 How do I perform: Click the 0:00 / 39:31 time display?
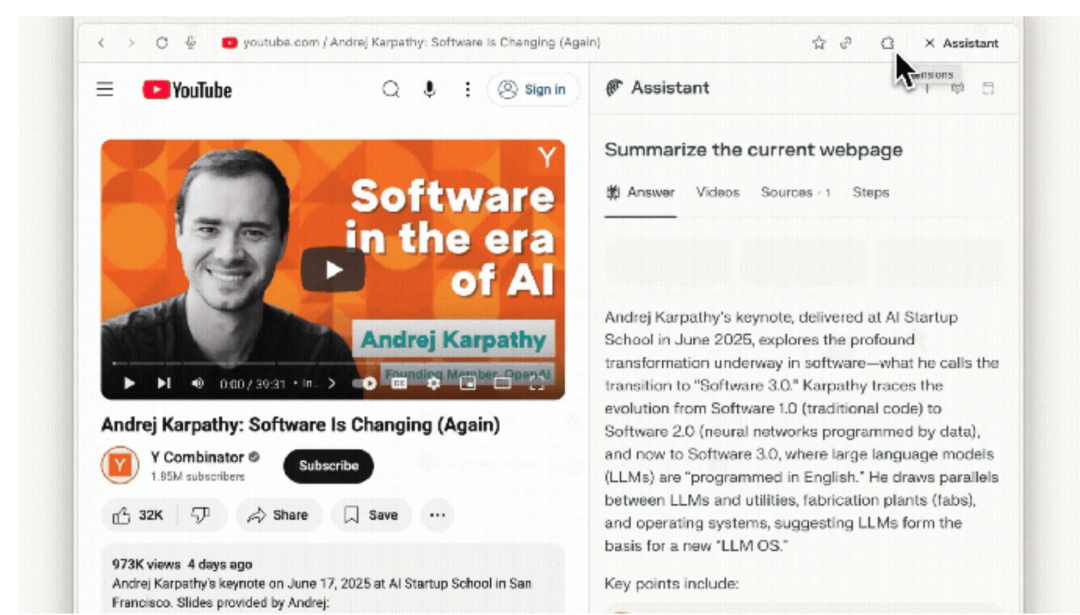pyautogui.click(x=252, y=384)
